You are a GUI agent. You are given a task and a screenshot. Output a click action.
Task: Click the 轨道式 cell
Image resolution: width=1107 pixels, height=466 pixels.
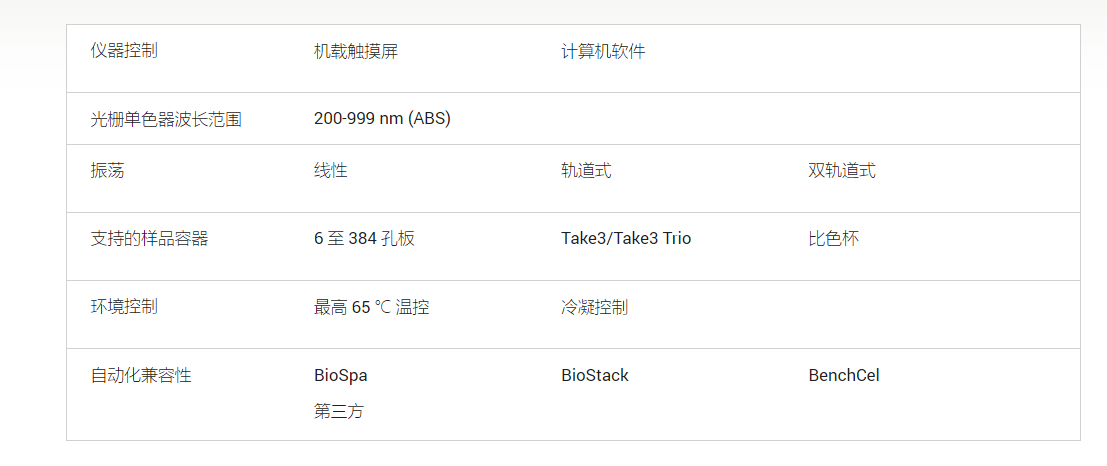click(586, 171)
